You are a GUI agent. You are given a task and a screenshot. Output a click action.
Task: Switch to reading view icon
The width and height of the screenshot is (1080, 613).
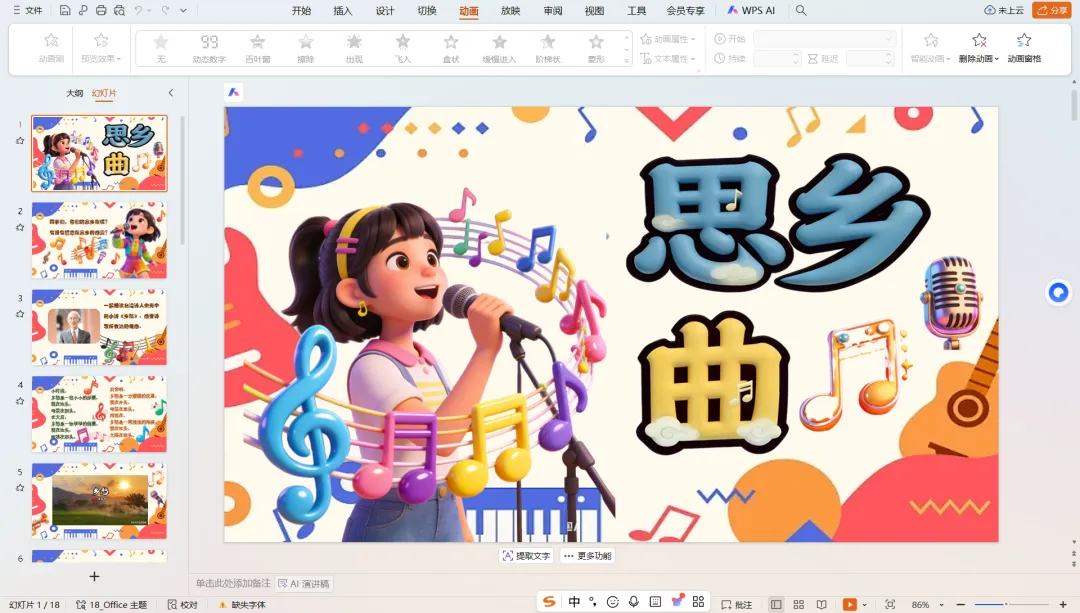click(822, 605)
